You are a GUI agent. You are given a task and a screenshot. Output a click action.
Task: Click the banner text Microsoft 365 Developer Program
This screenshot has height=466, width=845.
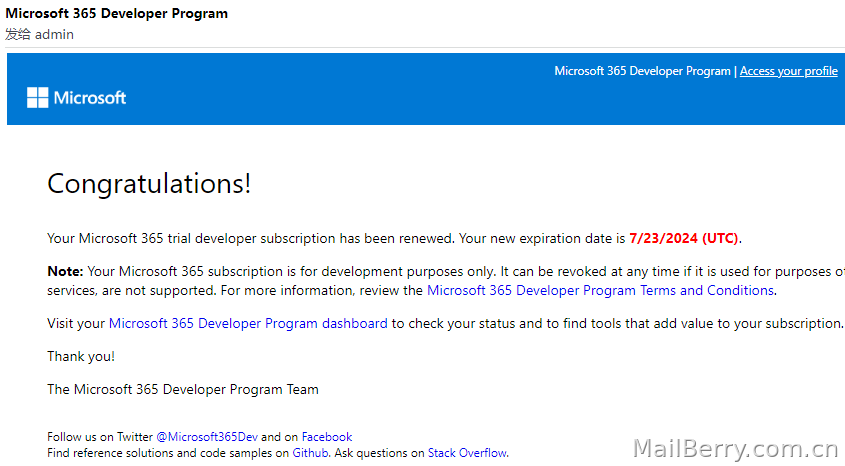pyautogui.click(x=642, y=71)
